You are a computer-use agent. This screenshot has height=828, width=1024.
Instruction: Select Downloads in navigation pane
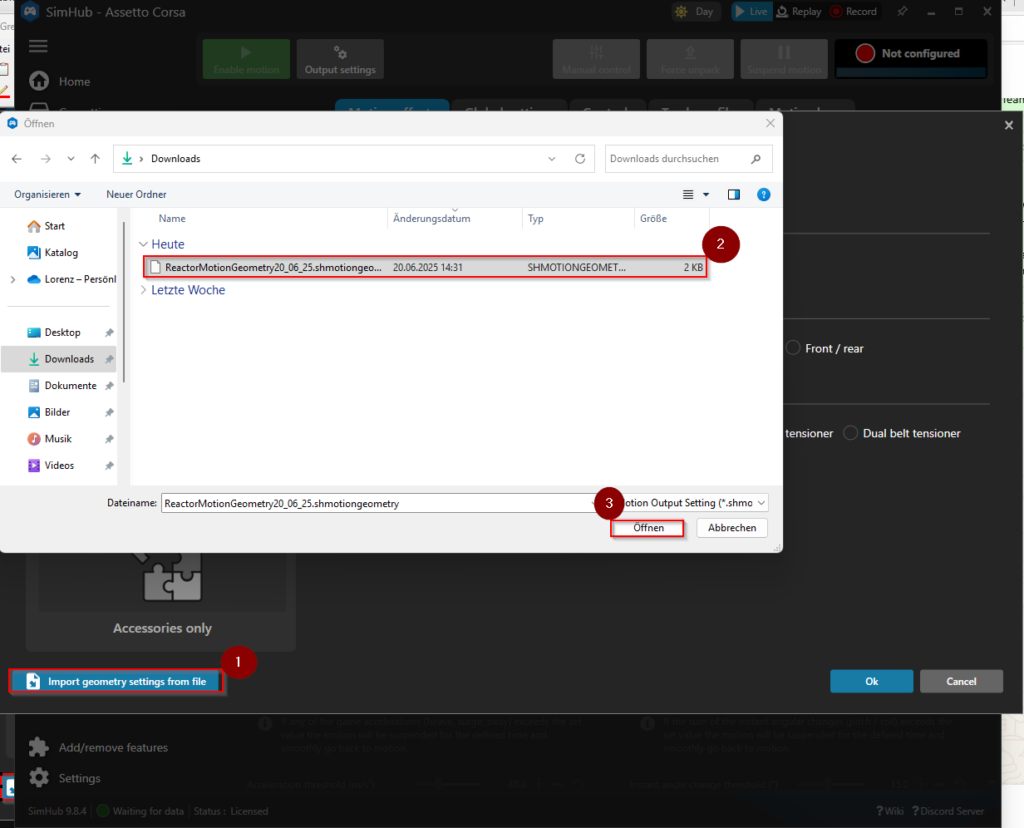60,359
